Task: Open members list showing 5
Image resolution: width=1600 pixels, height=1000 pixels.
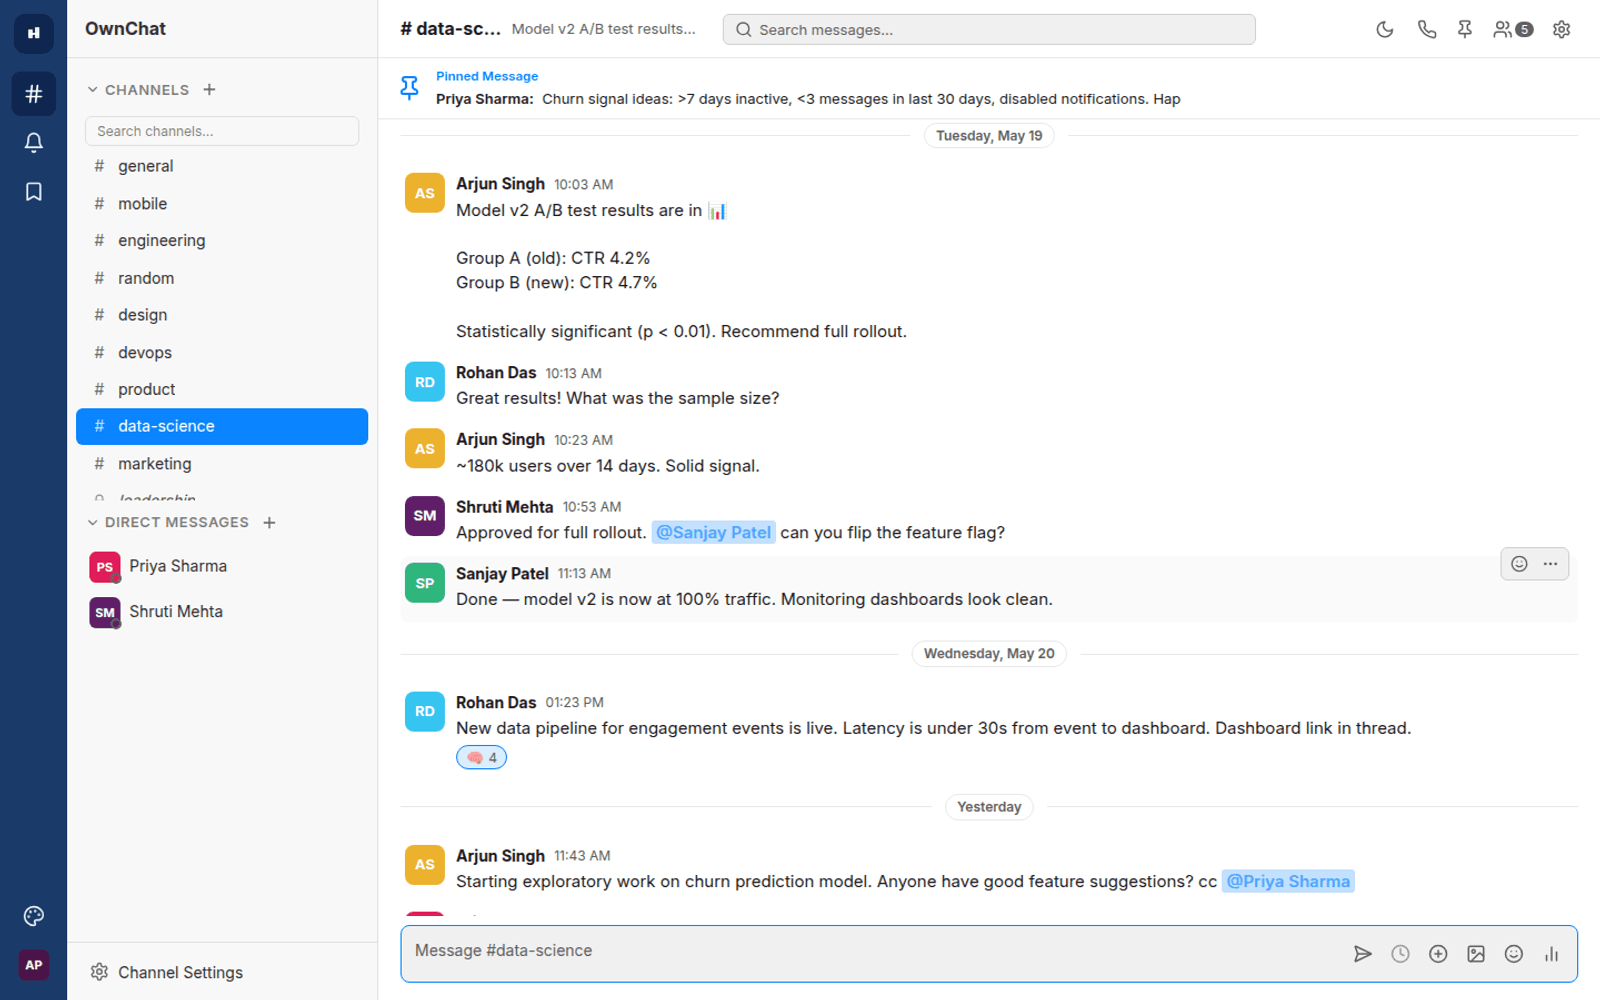Action: 1513,29
